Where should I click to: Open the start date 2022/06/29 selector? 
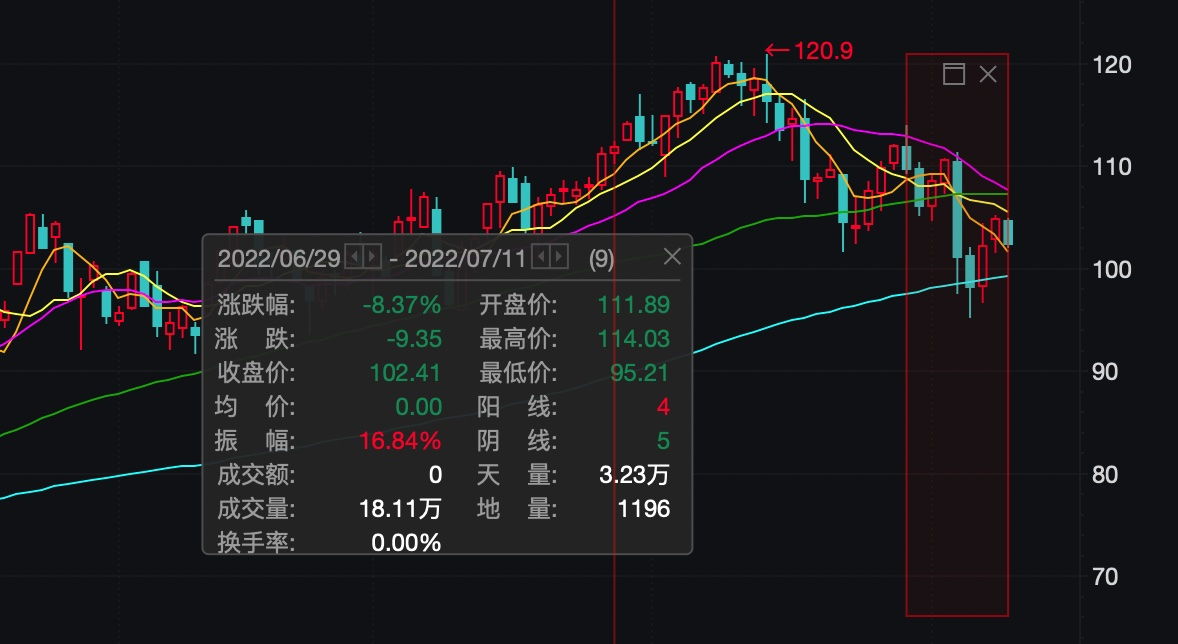280,257
